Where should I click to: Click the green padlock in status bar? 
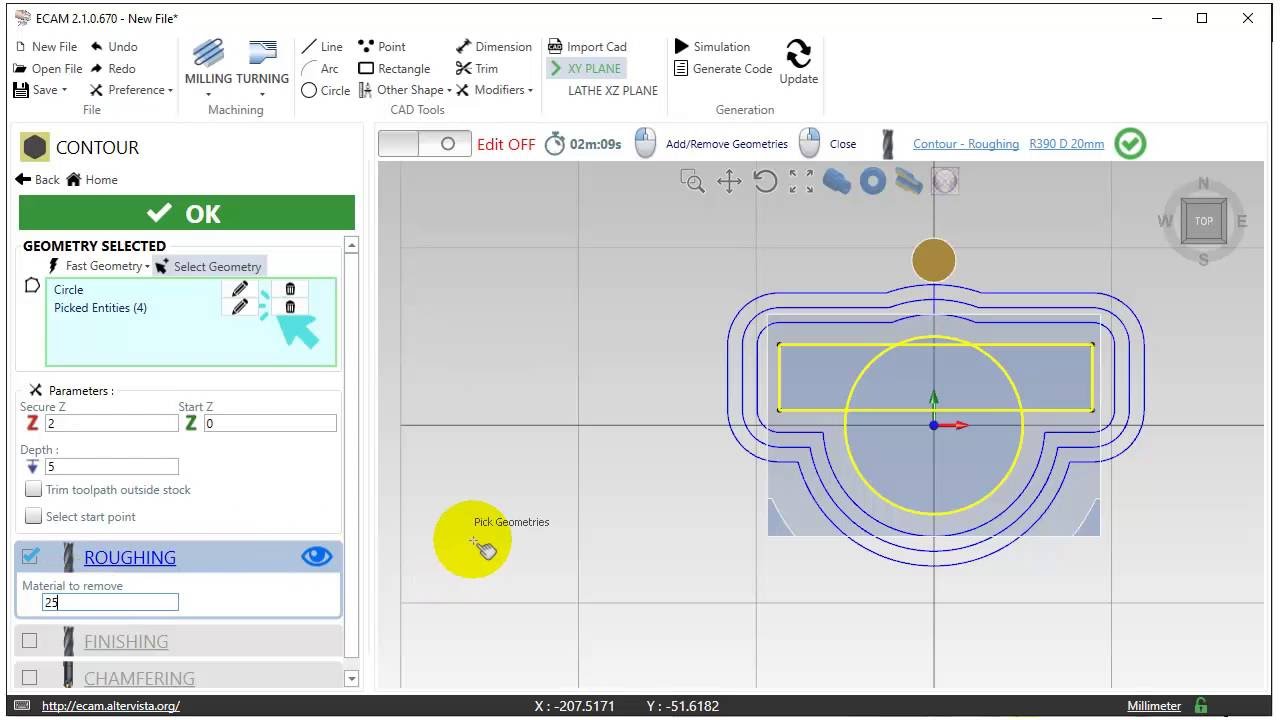point(1201,706)
